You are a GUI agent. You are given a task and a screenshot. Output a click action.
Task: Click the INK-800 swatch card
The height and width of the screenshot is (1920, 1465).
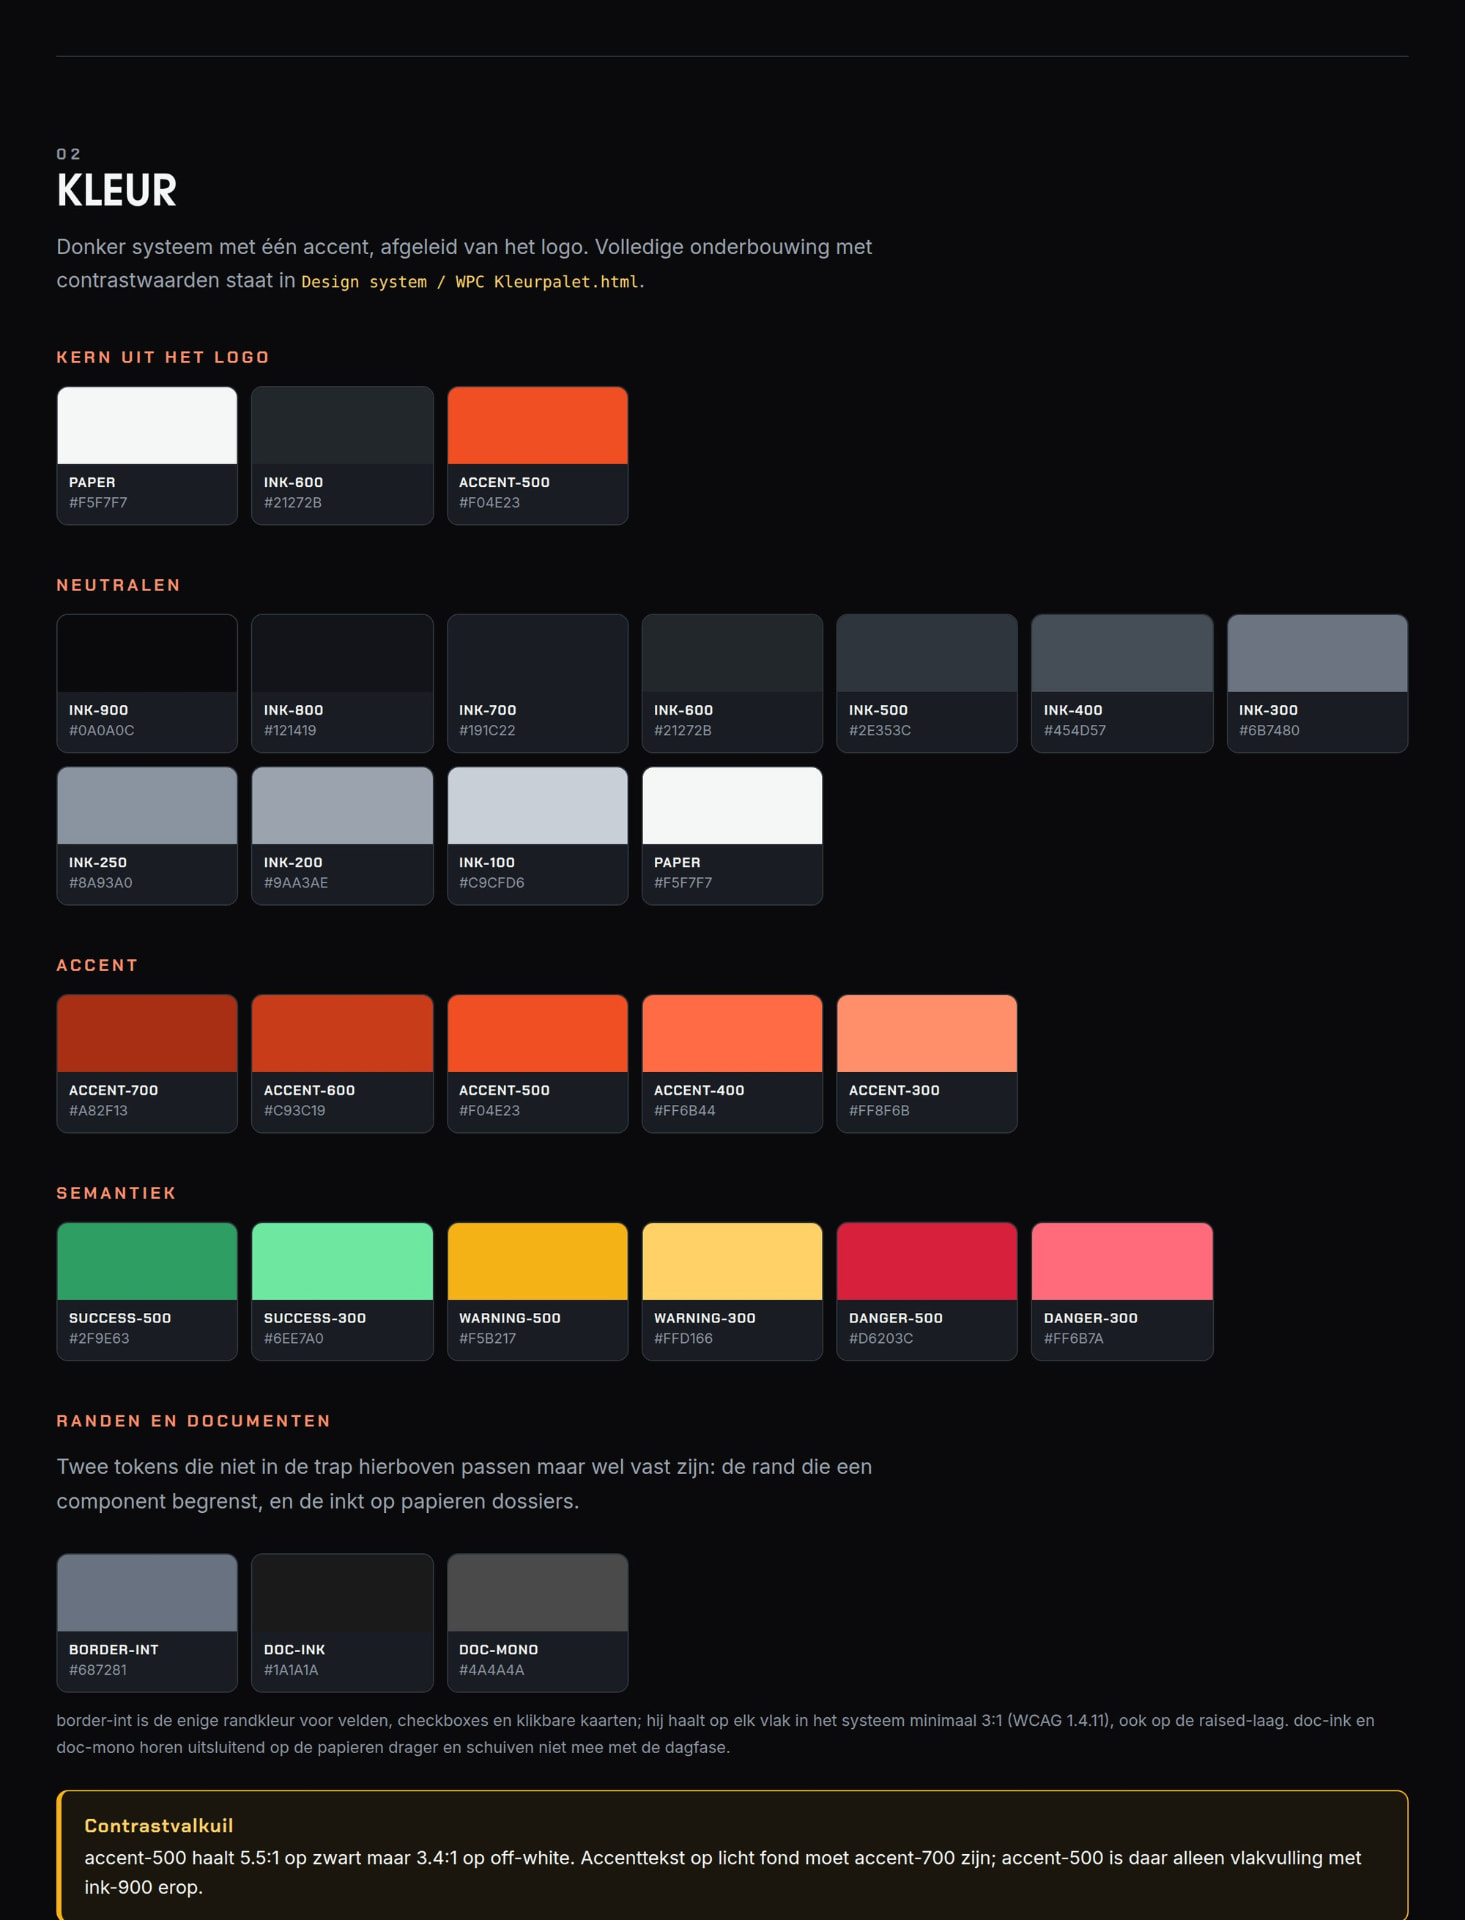[x=342, y=683]
